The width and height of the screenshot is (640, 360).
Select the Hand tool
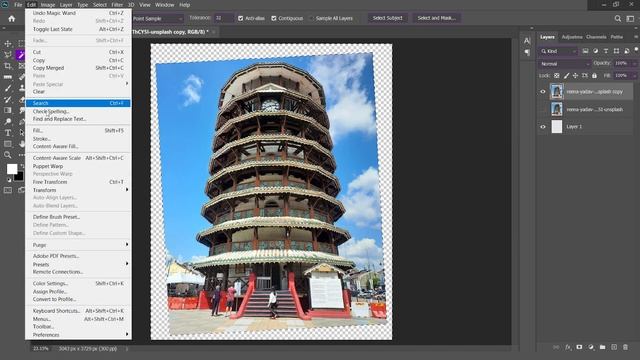[21, 144]
